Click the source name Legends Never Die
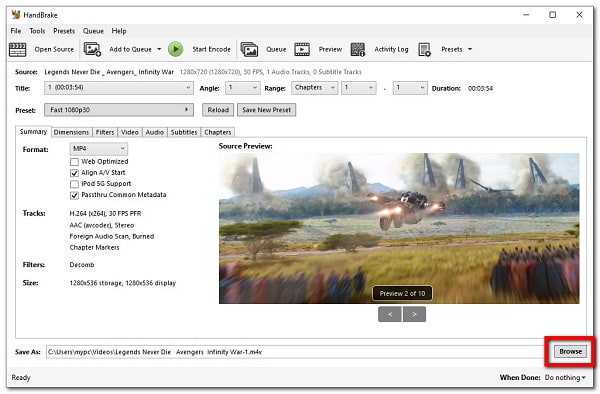This screenshot has width=600, height=394. 109,72
